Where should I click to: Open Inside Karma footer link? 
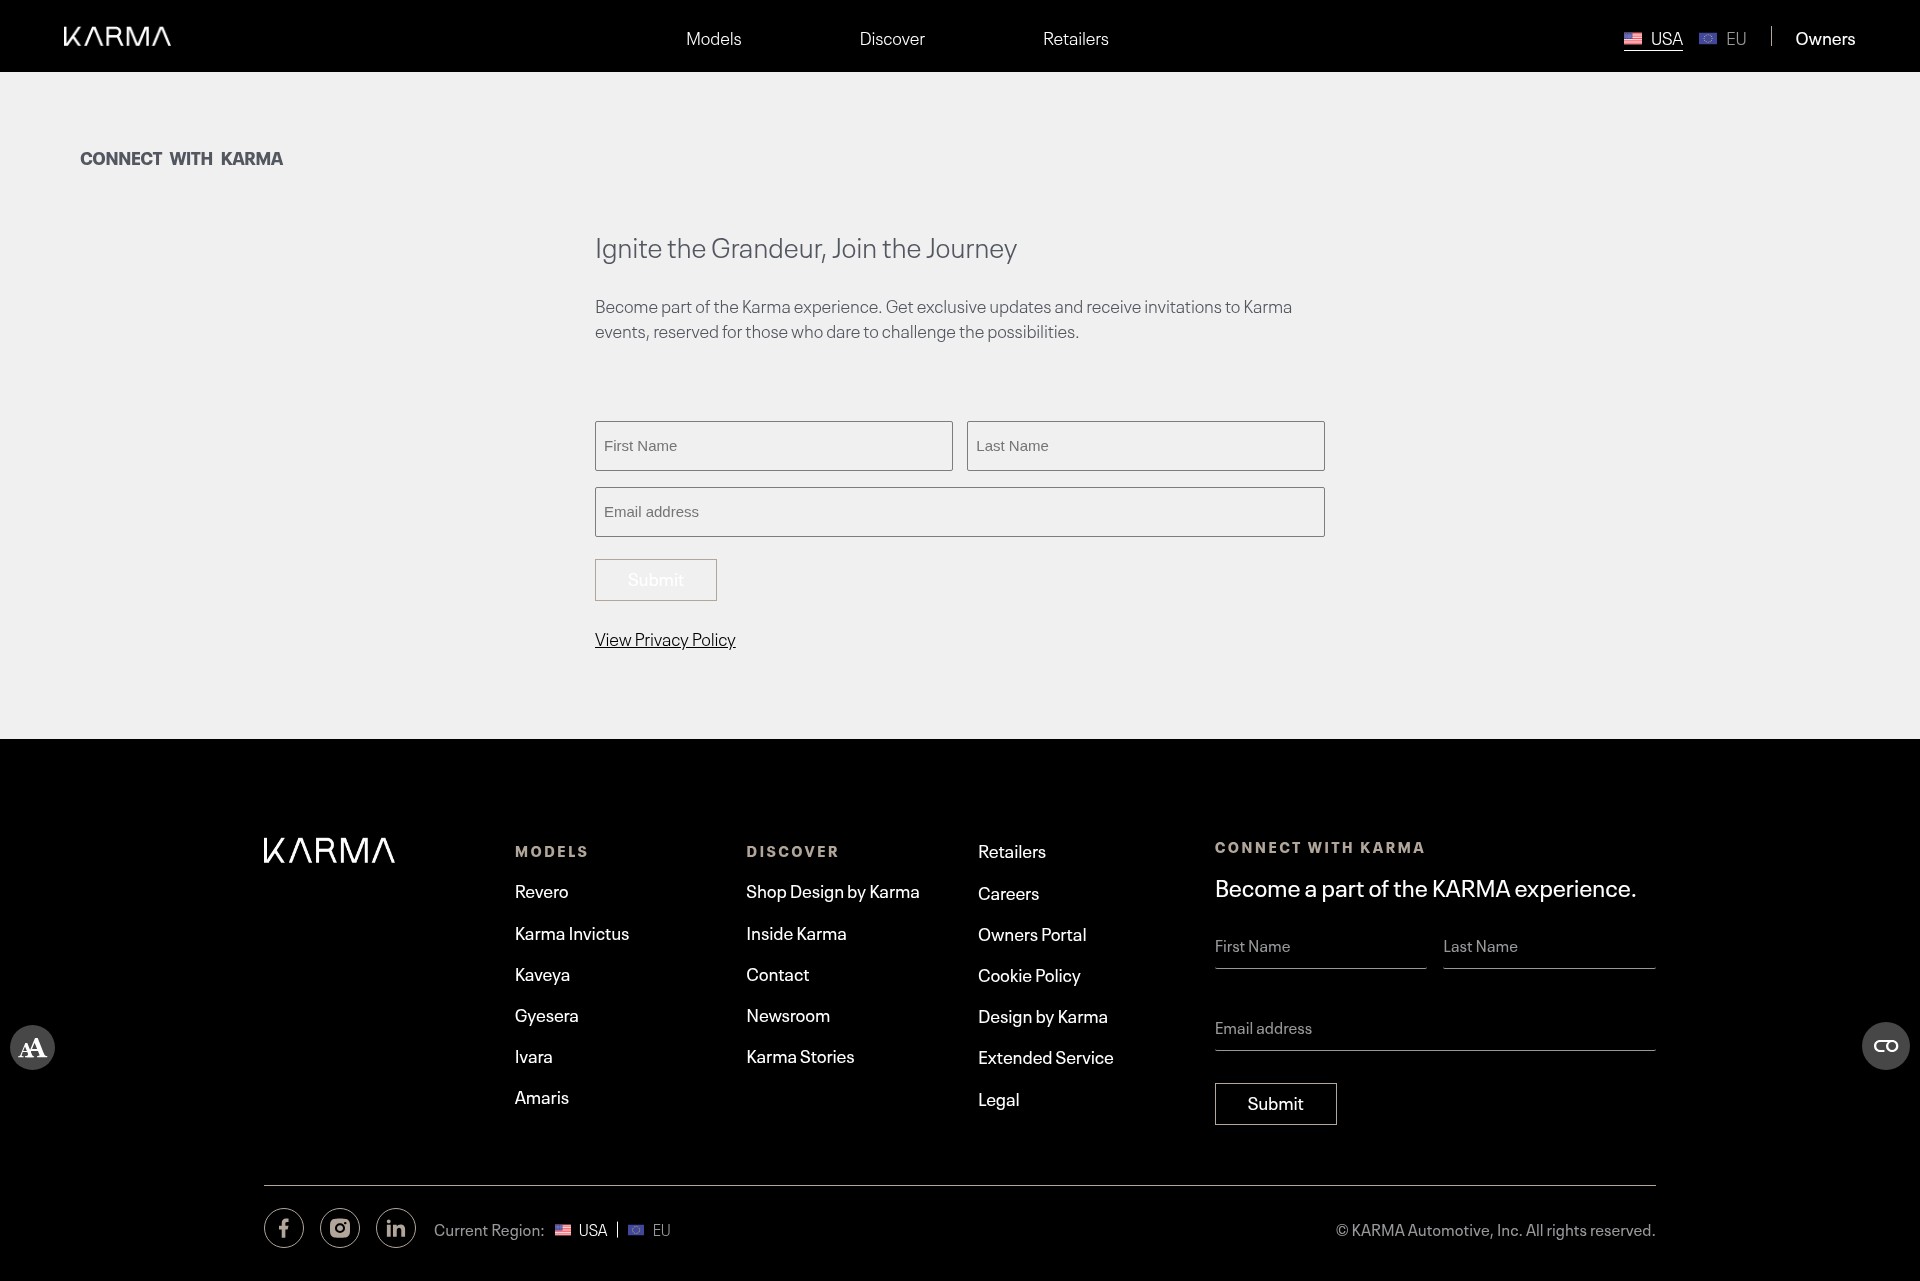[796, 934]
